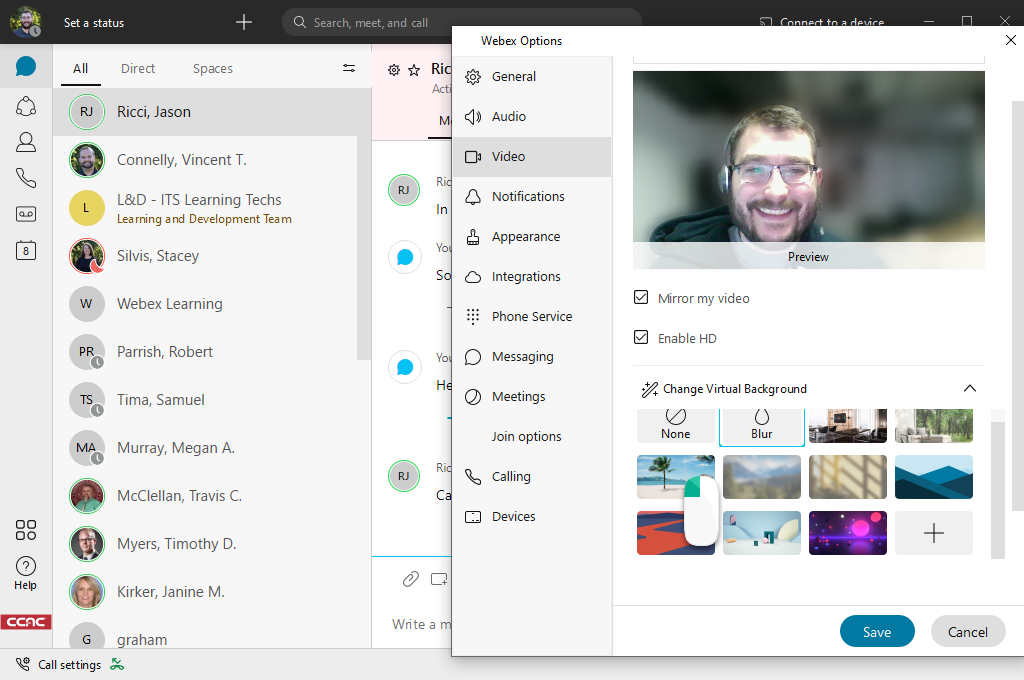Click the paperclip attachment icon
The height and width of the screenshot is (680, 1024).
pyautogui.click(x=410, y=579)
